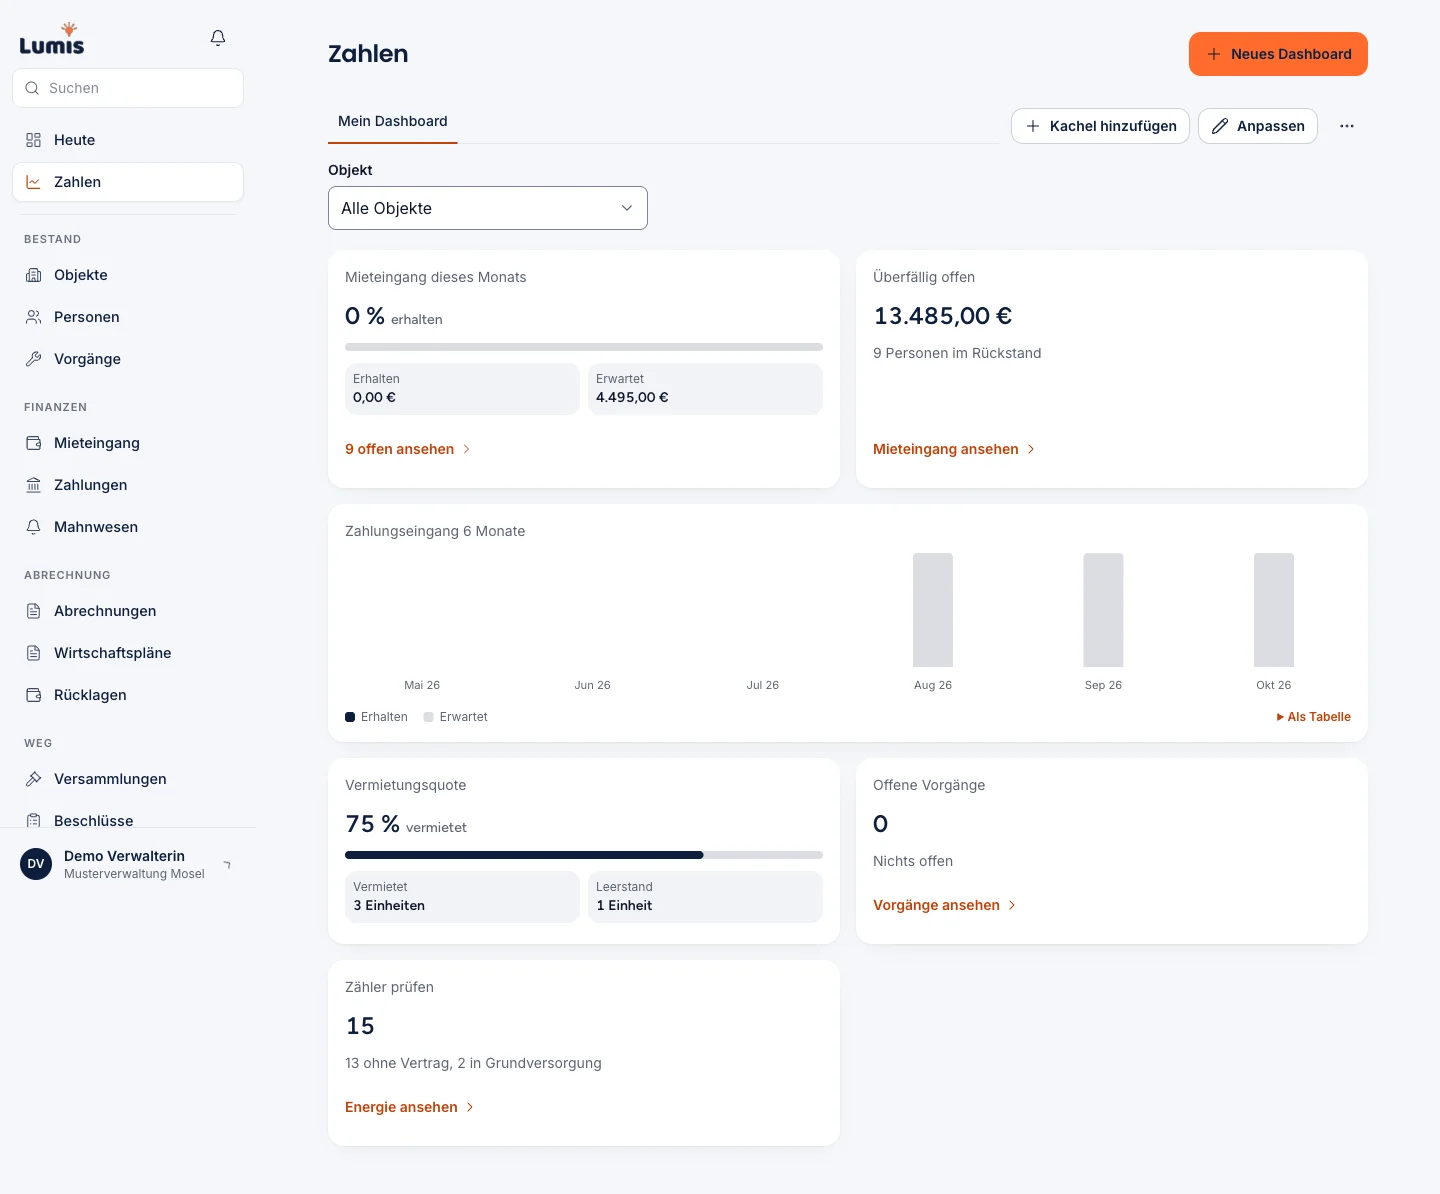Click the Mieteingang wallet icon
Viewport: 1440px width, 1194px height.
(34, 443)
